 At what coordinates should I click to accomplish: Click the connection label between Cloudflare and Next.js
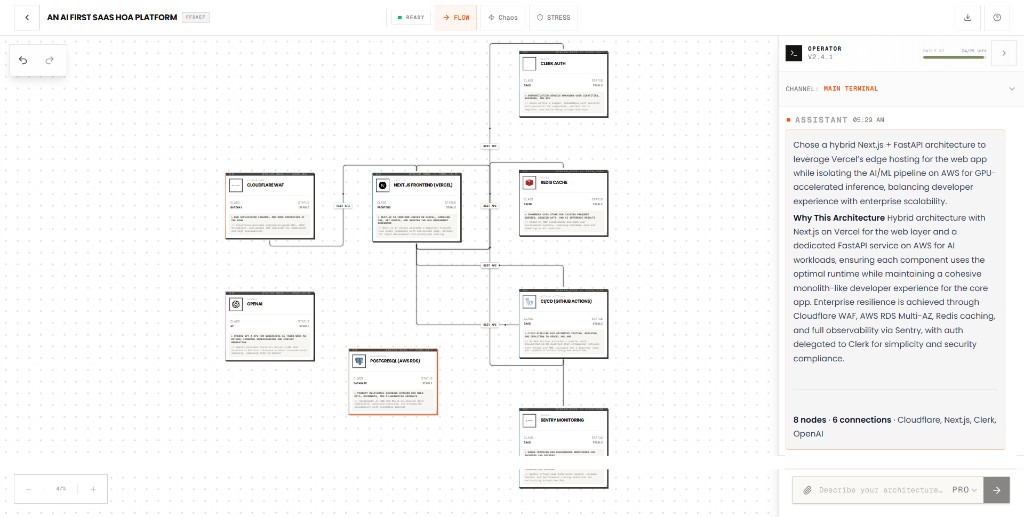344,206
